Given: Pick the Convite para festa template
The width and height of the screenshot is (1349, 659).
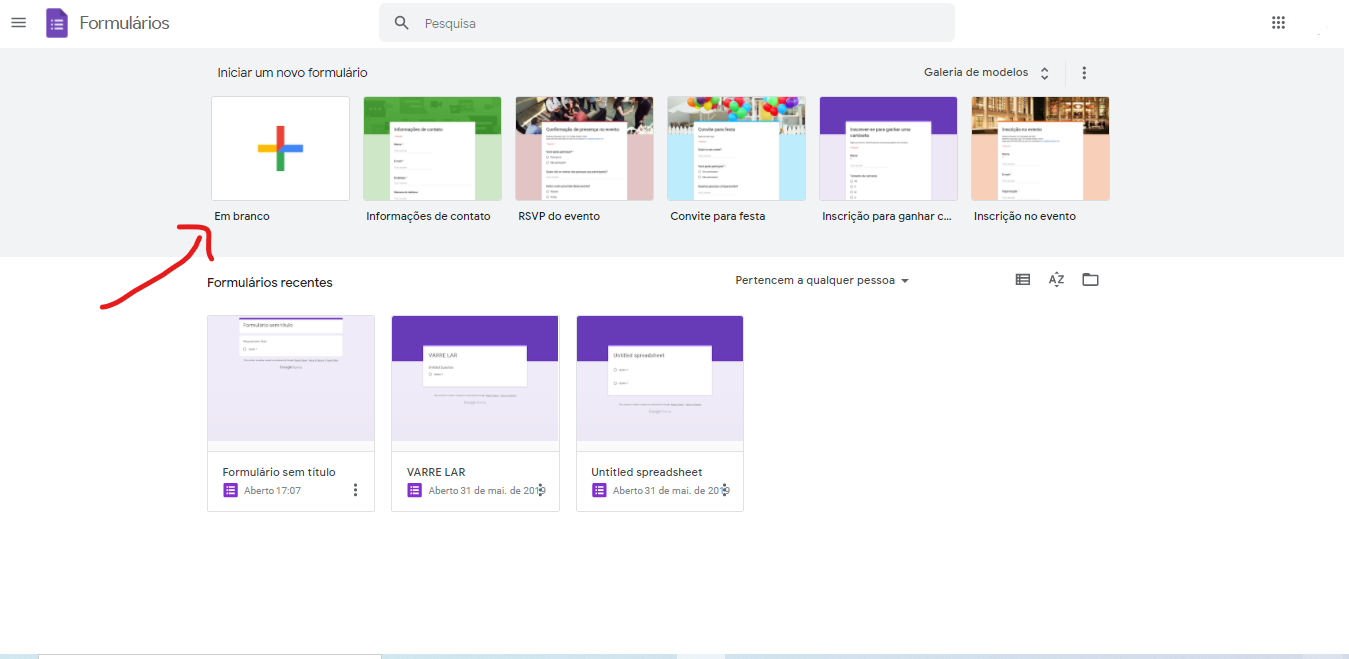Looking at the screenshot, I should [x=736, y=148].
